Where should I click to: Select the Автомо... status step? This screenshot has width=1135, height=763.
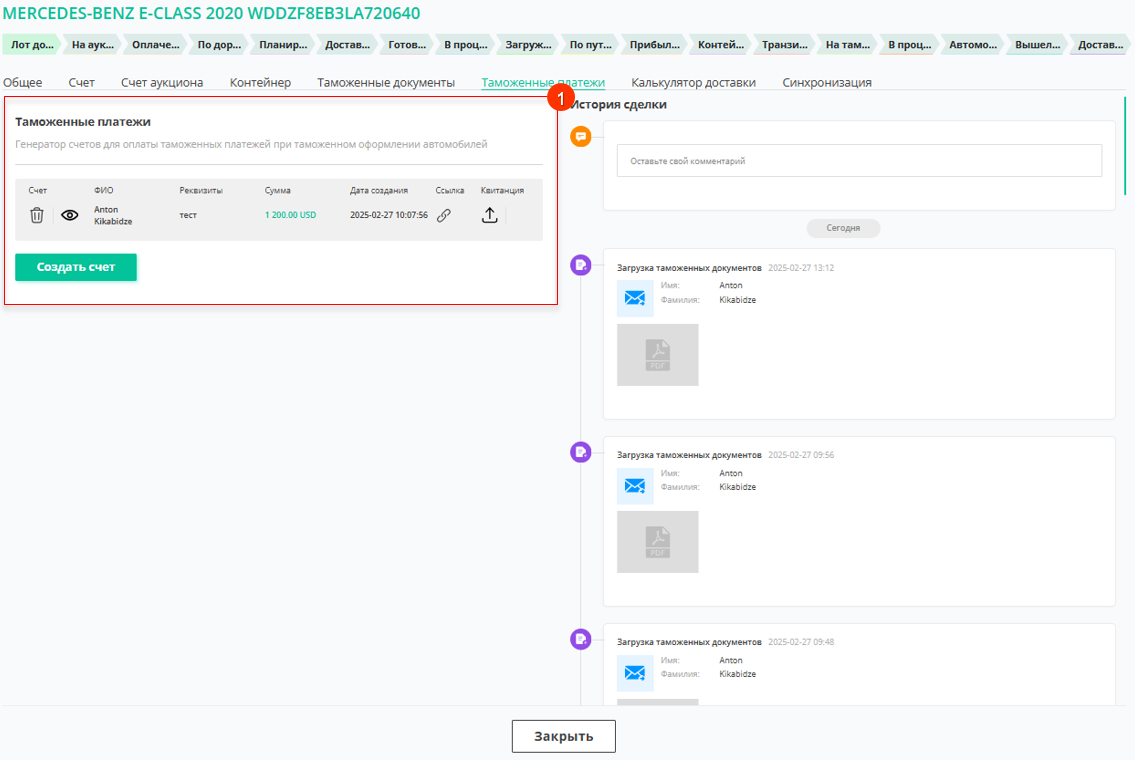973,45
